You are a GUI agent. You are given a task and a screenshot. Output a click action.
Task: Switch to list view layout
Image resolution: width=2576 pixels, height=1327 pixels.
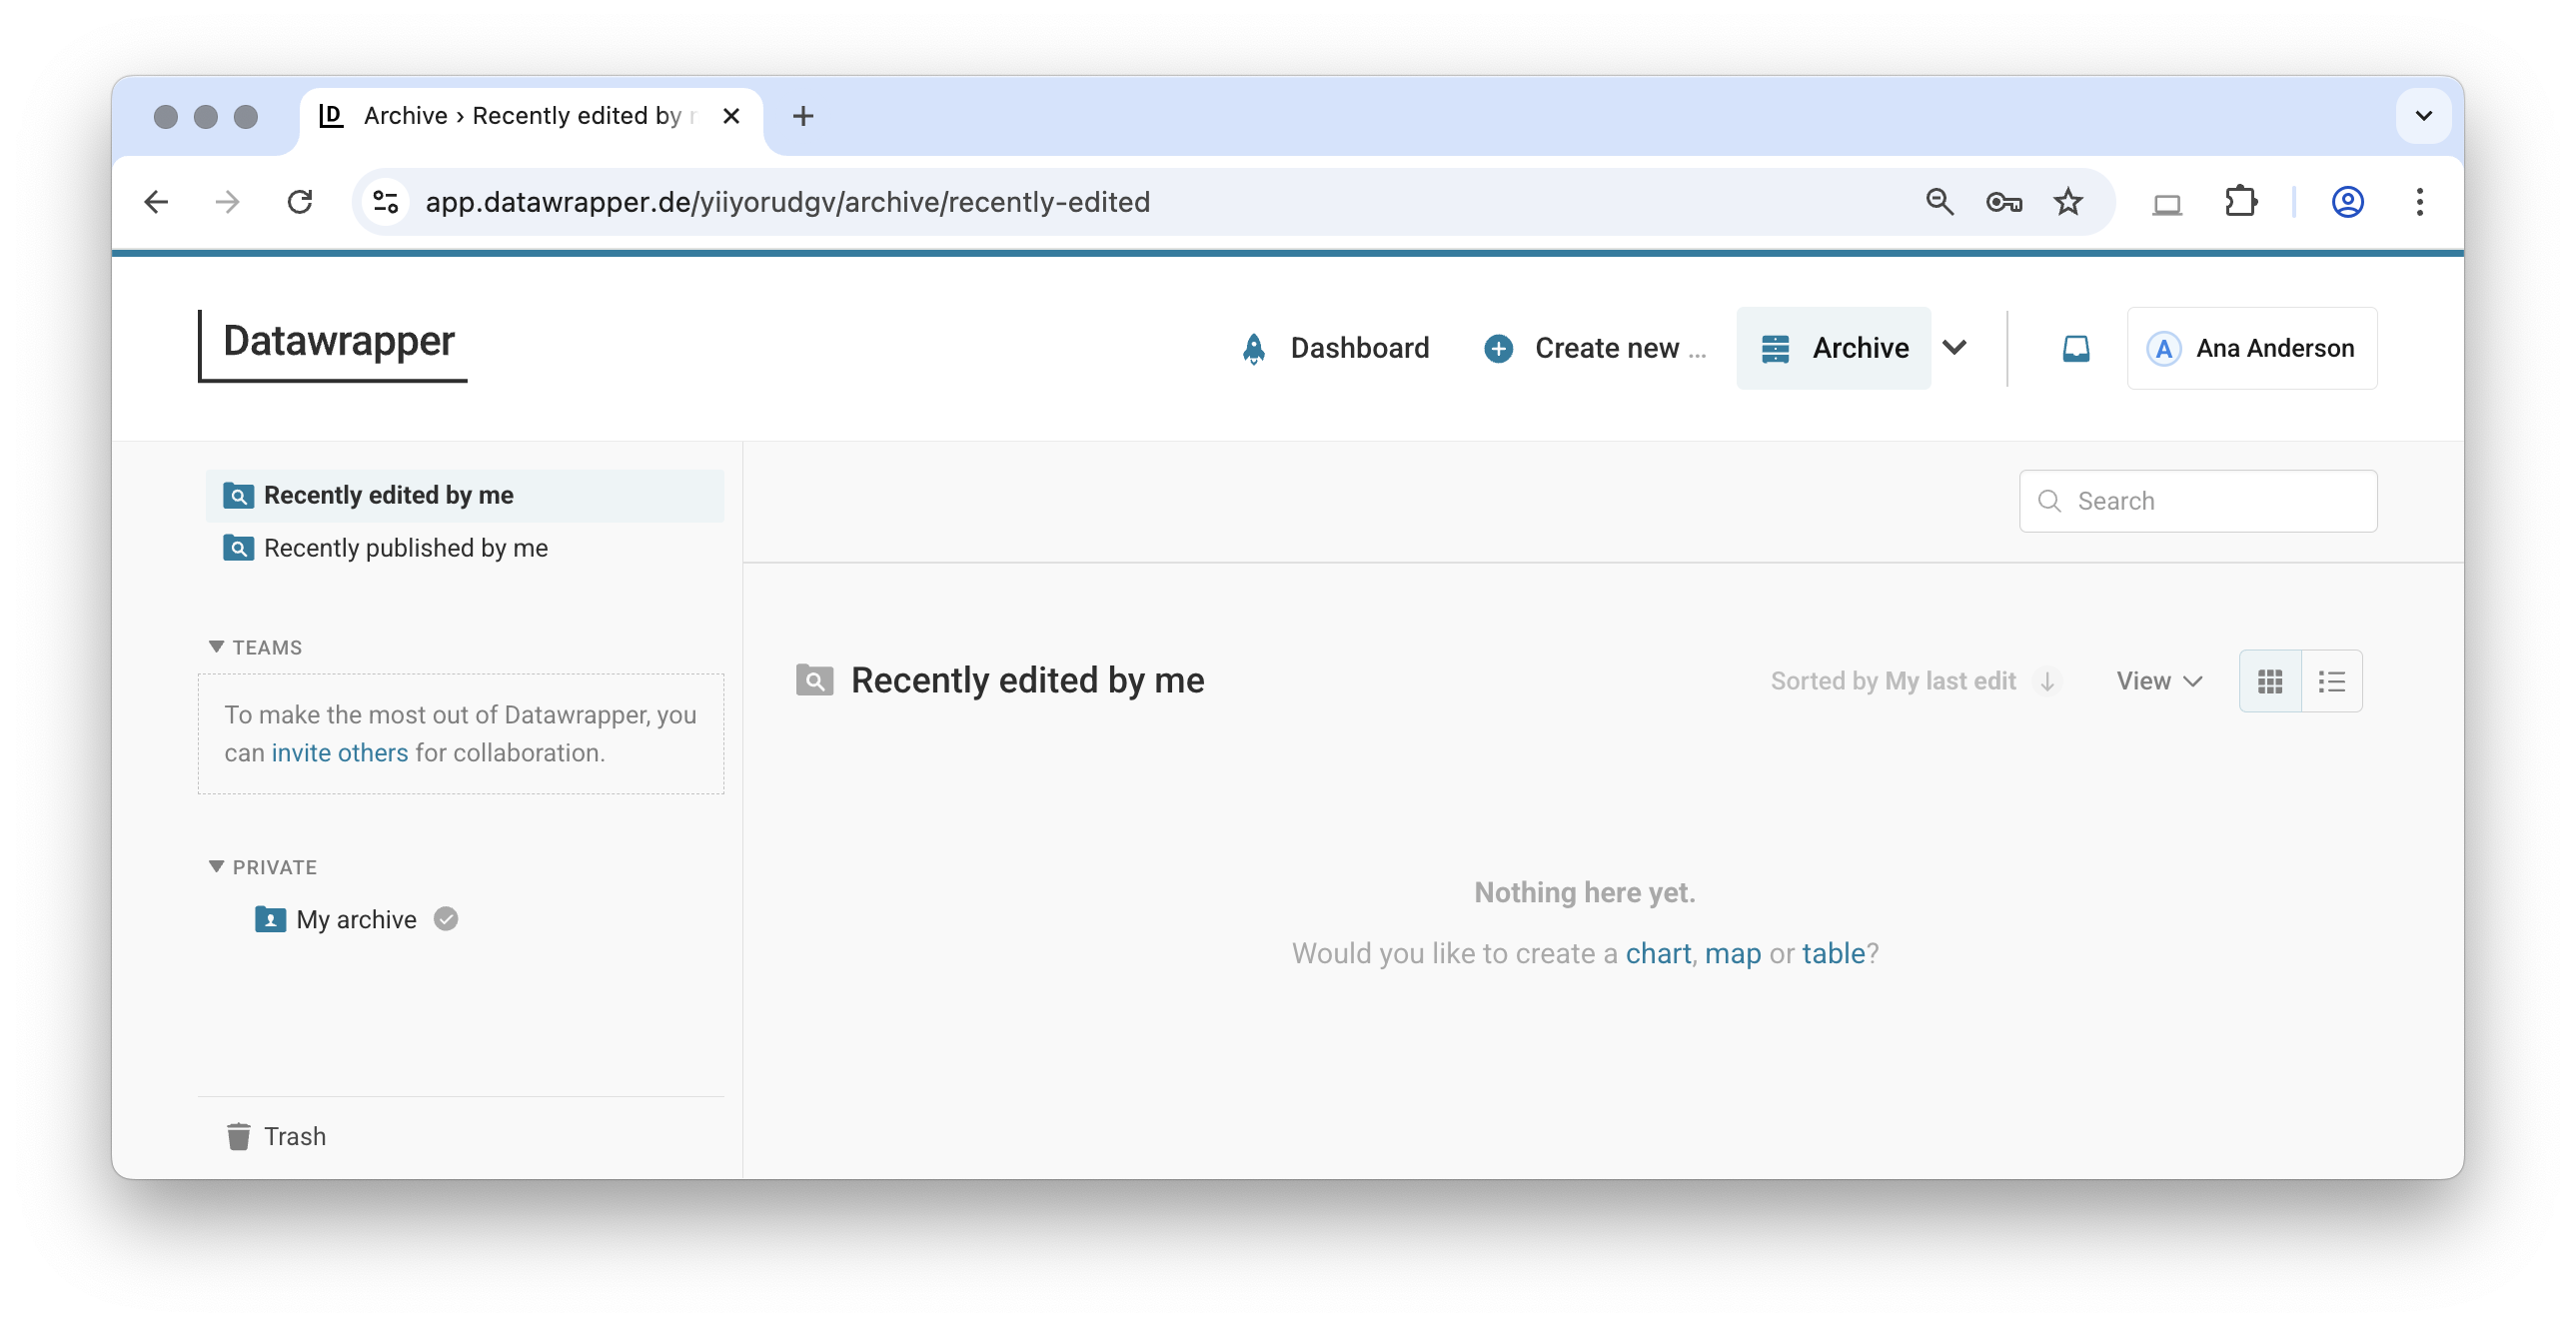tap(2331, 681)
